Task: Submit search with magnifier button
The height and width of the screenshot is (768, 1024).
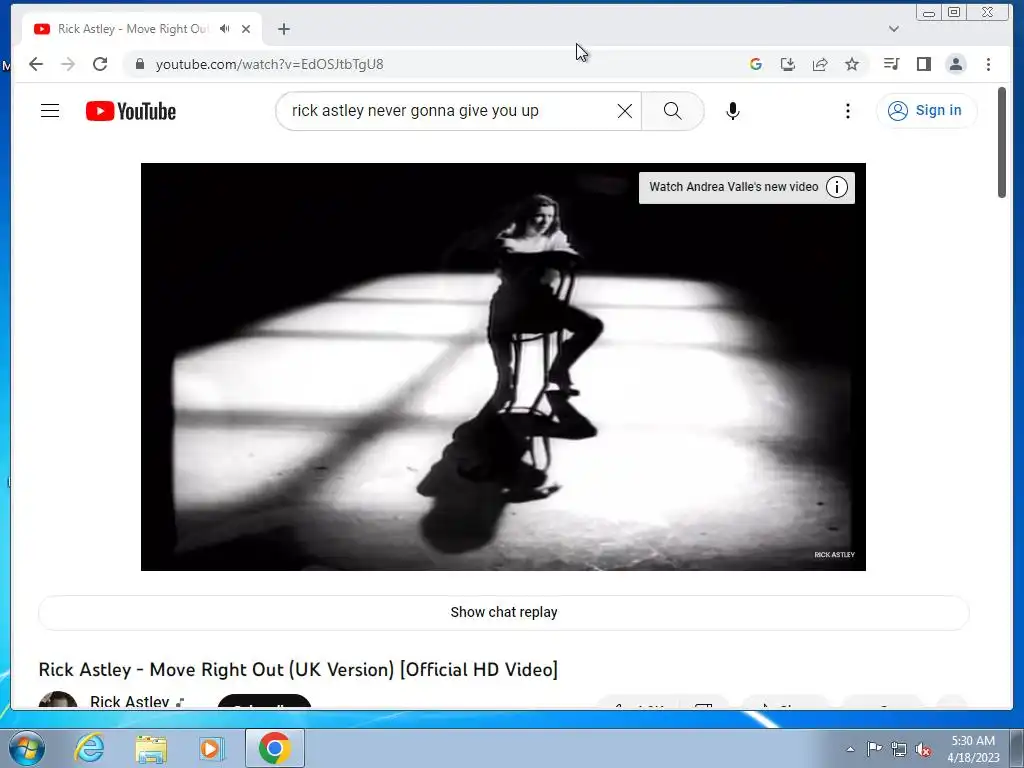Action: pyautogui.click(x=673, y=111)
